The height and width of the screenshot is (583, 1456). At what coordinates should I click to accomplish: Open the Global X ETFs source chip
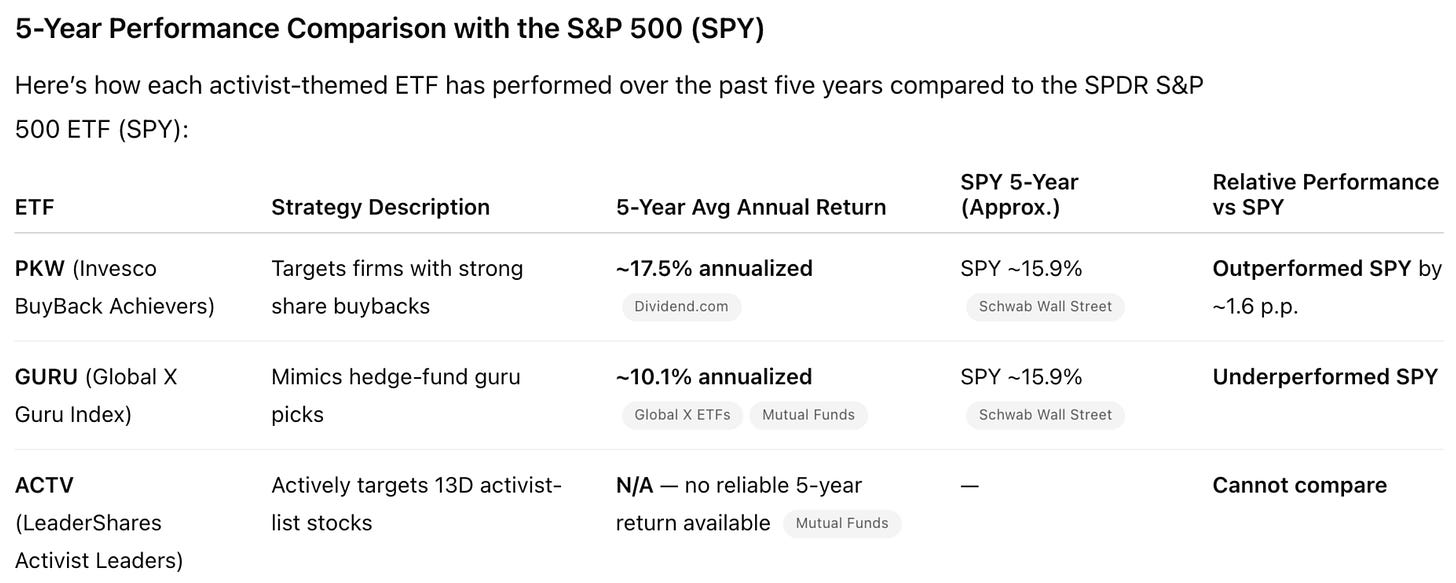(x=682, y=415)
